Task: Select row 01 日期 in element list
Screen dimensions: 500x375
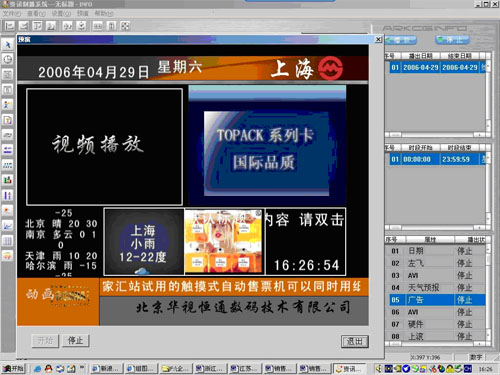Action: [x=438, y=251]
